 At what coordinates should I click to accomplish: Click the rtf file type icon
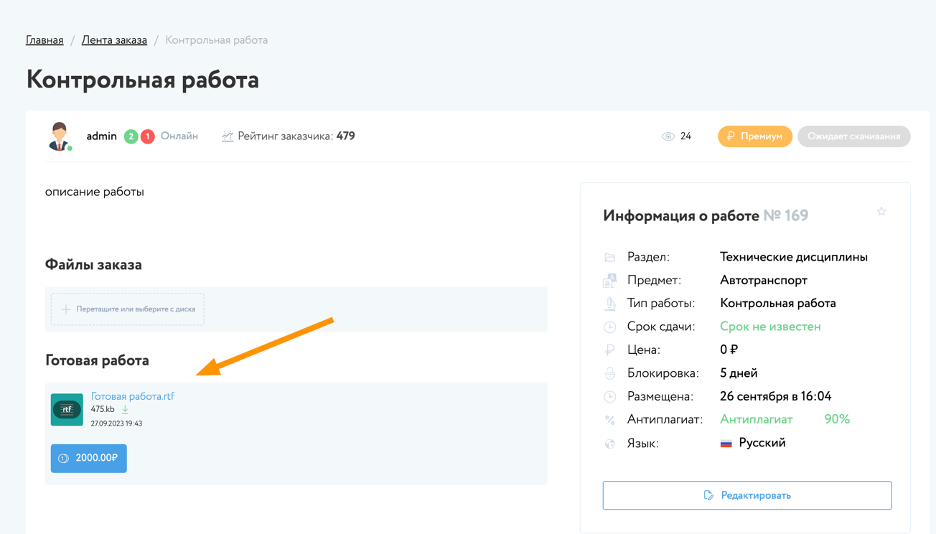point(67,409)
